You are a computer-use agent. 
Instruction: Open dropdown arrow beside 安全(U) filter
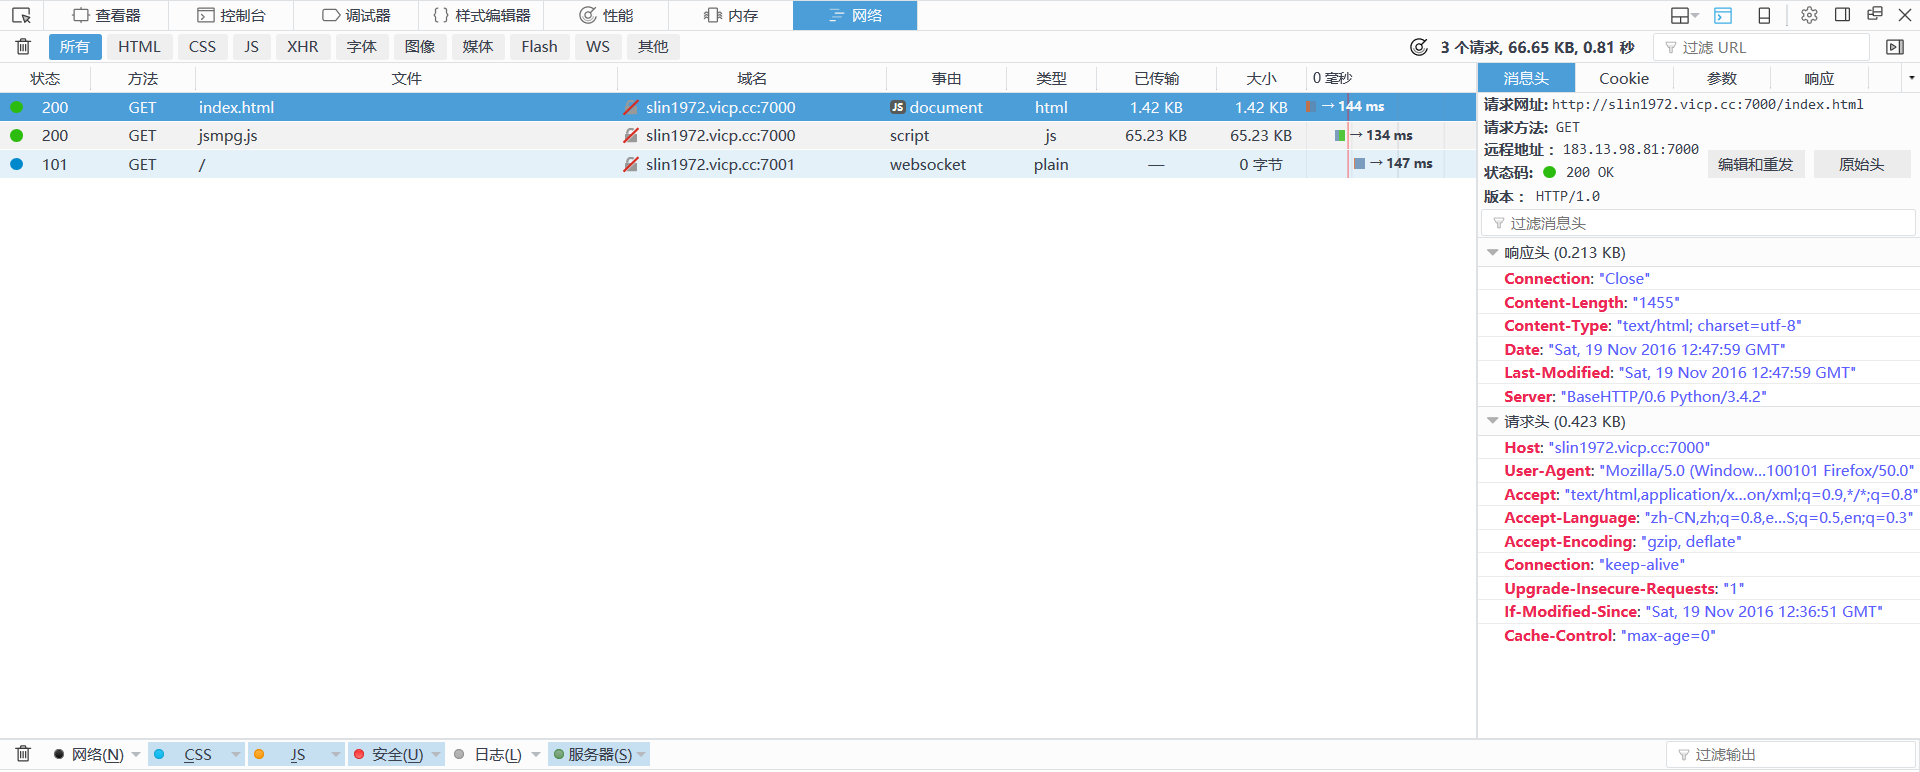[x=436, y=754]
